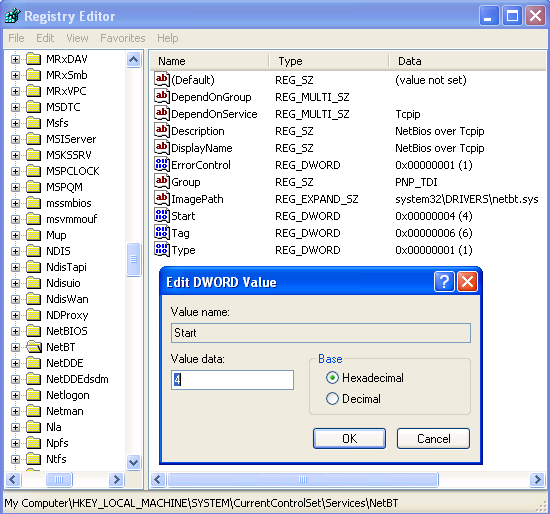The width and height of the screenshot is (550, 514).
Task: Select the Decimal base option
Action: pyautogui.click(x=353, y=399)
